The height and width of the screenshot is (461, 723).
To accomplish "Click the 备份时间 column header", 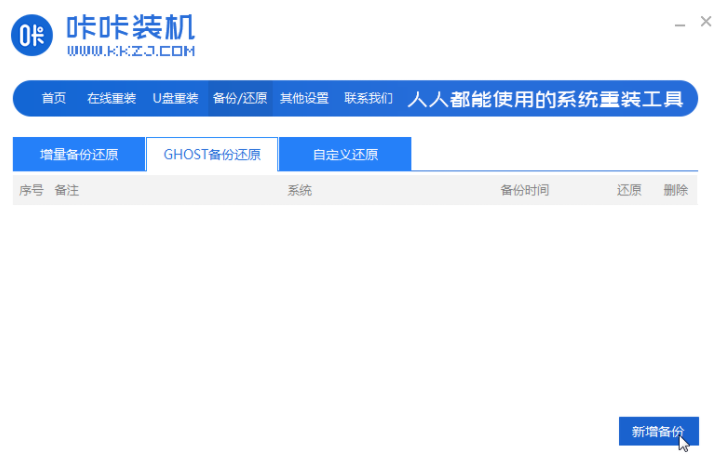I will pyautogui.click(x=525, y=190).
